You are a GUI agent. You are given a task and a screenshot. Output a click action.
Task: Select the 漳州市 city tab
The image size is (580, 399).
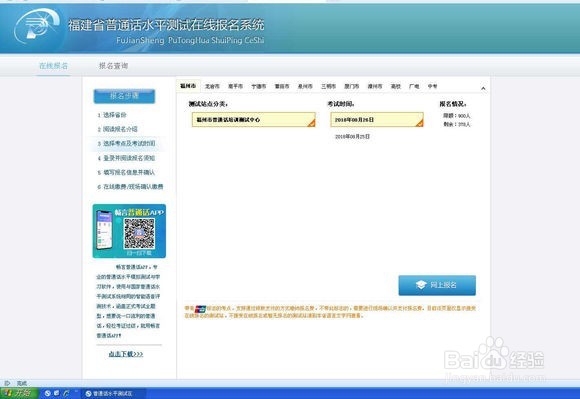pos(375,86)
